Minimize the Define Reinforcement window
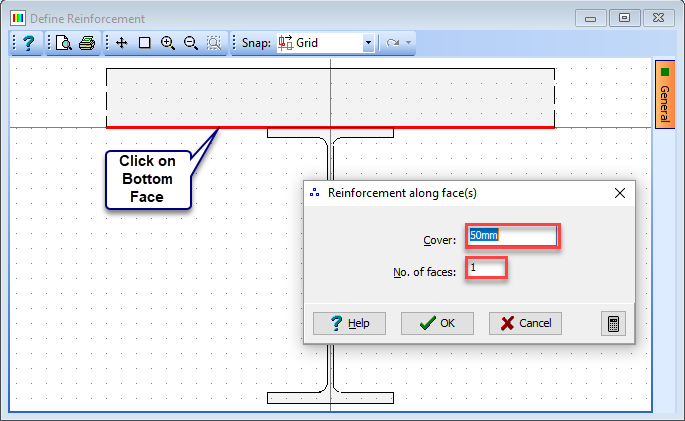This screenshot has width=685, height=421. (590, 18)
